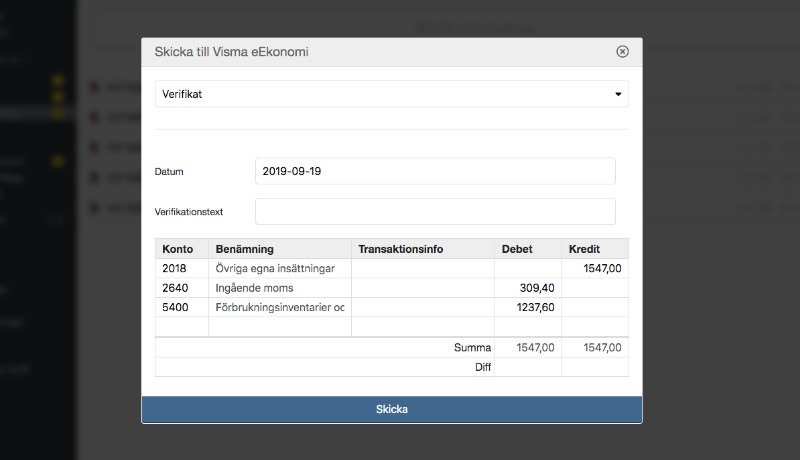The height and width of the screenshot is (460, 800).
Task: Click the Datum label
Action: (169, 172)
